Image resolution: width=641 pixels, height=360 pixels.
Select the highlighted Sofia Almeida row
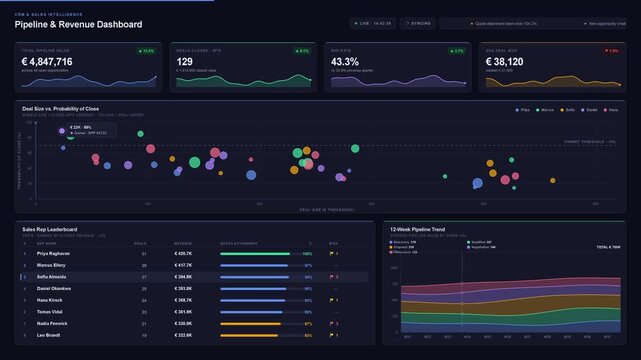pos(194,277)
